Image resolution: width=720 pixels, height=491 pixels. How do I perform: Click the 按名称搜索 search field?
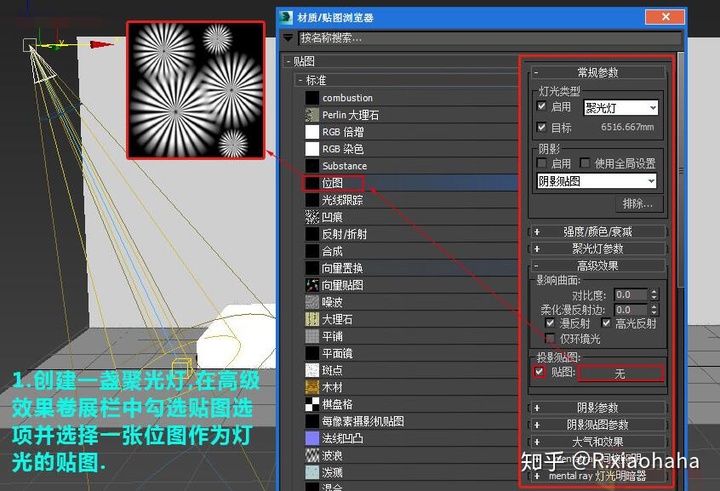[489, 38]
